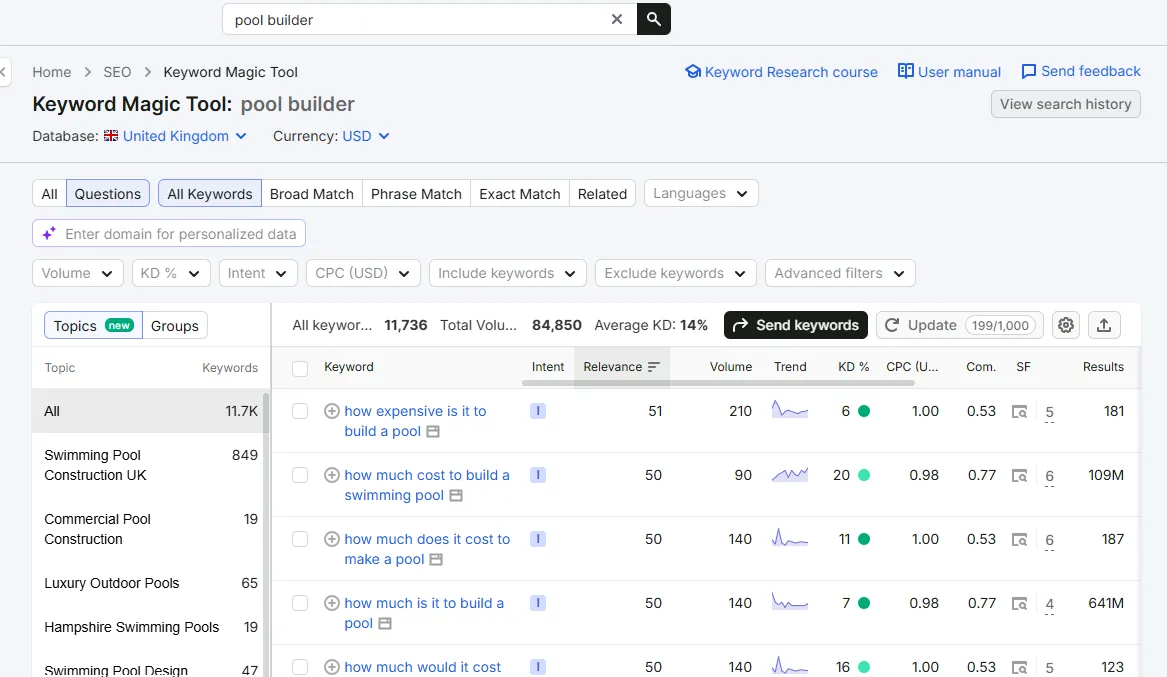The height and width of the screenshot is (677, 1167).
Task: View SERP features icon in row with results 187
Action: [1019, 539]
